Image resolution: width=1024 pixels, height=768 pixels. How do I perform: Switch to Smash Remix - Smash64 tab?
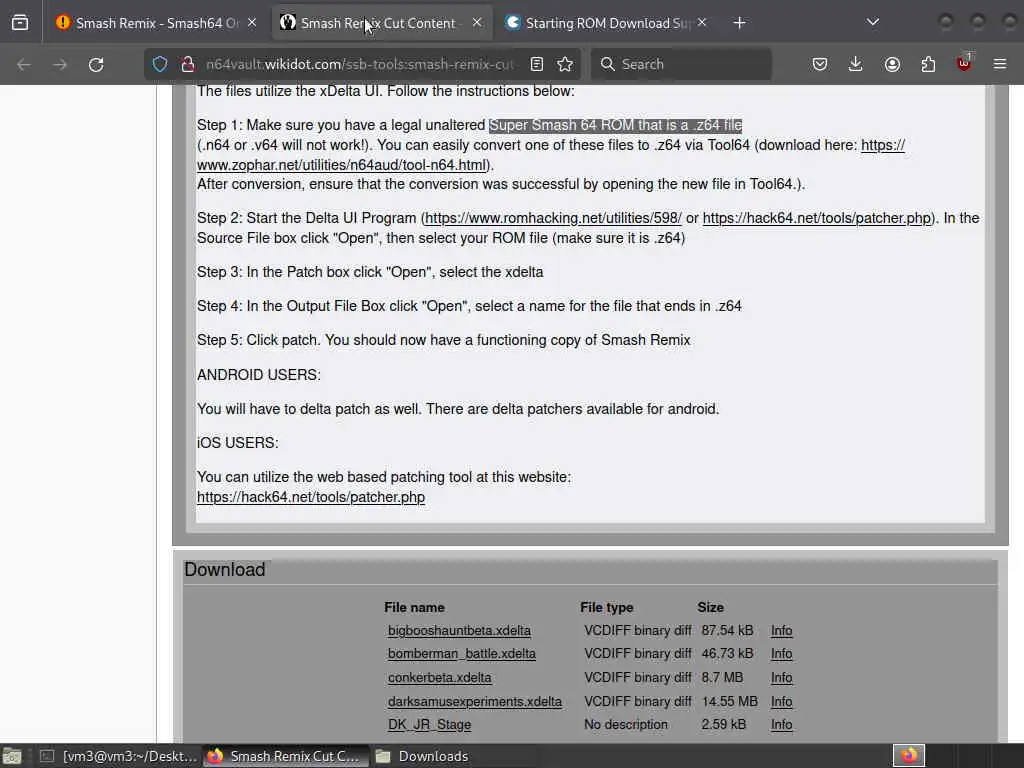coord(156,23)
